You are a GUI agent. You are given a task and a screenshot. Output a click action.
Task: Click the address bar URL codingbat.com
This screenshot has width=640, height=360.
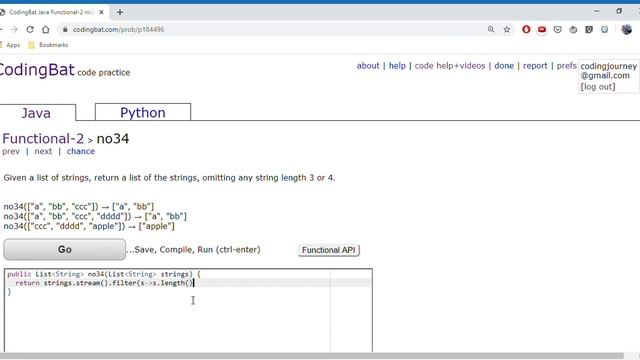[x=118, y=29]
